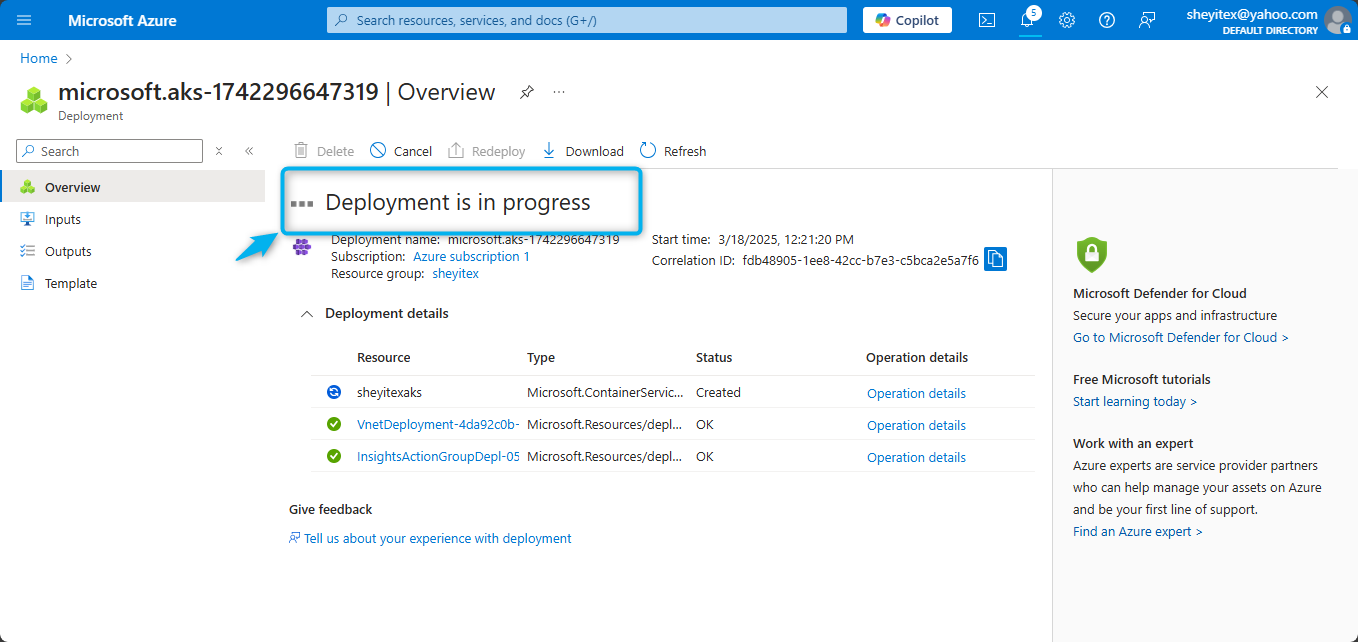
Task: Cancel the deployment
Action: (x=401, y=151)
